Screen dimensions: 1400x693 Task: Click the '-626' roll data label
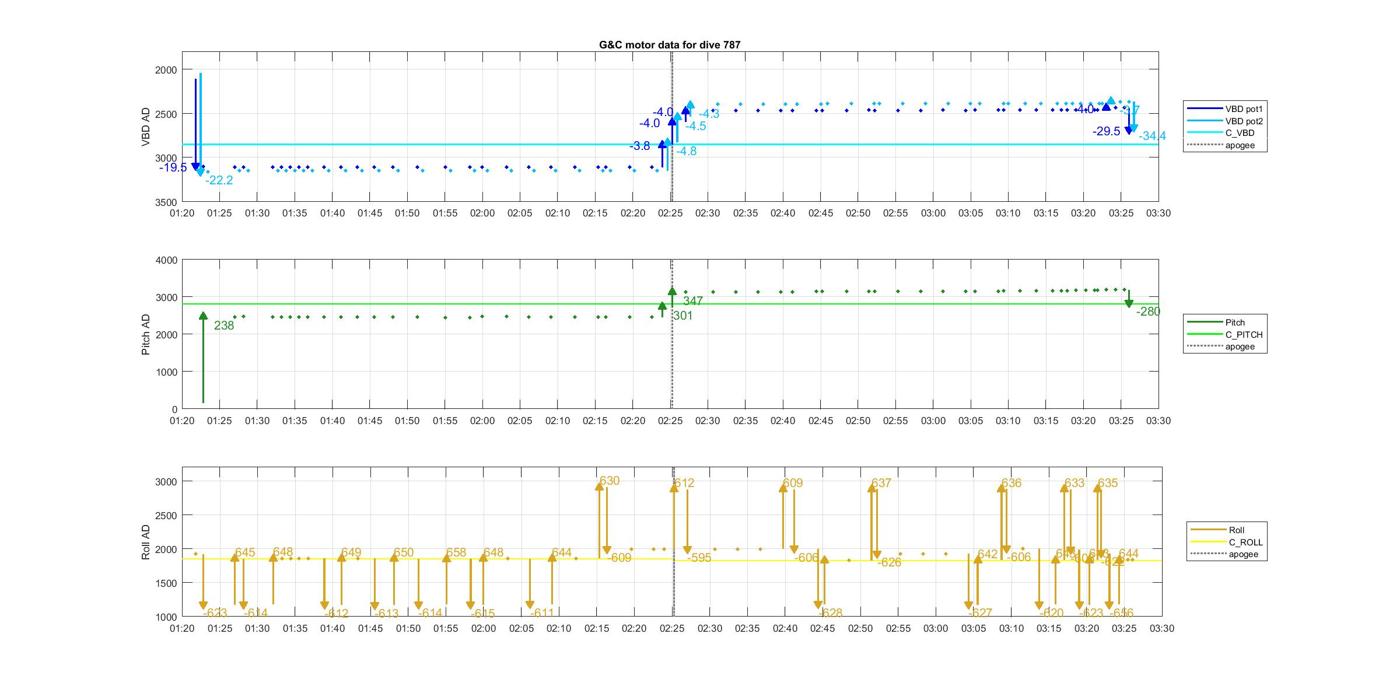(889, 563)
